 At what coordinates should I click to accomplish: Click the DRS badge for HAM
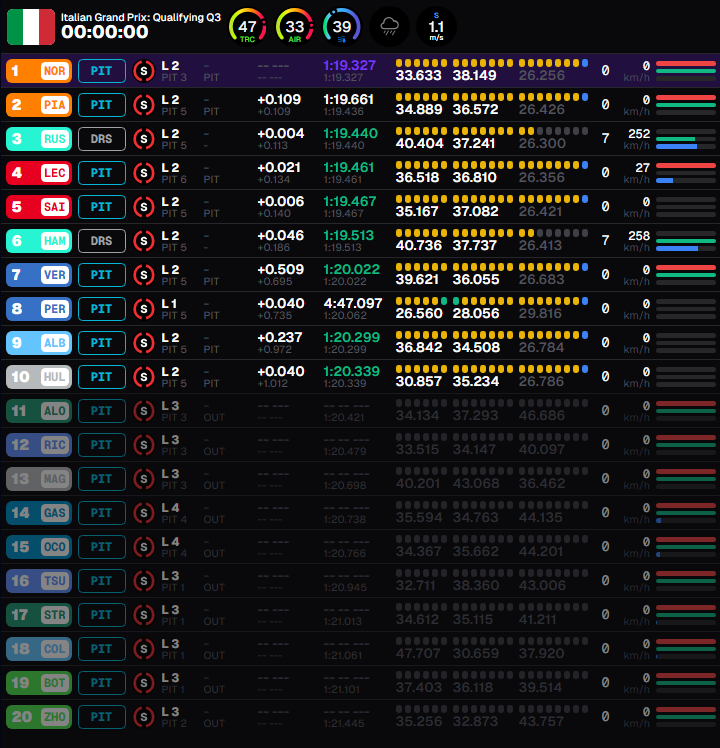[102, 241]
